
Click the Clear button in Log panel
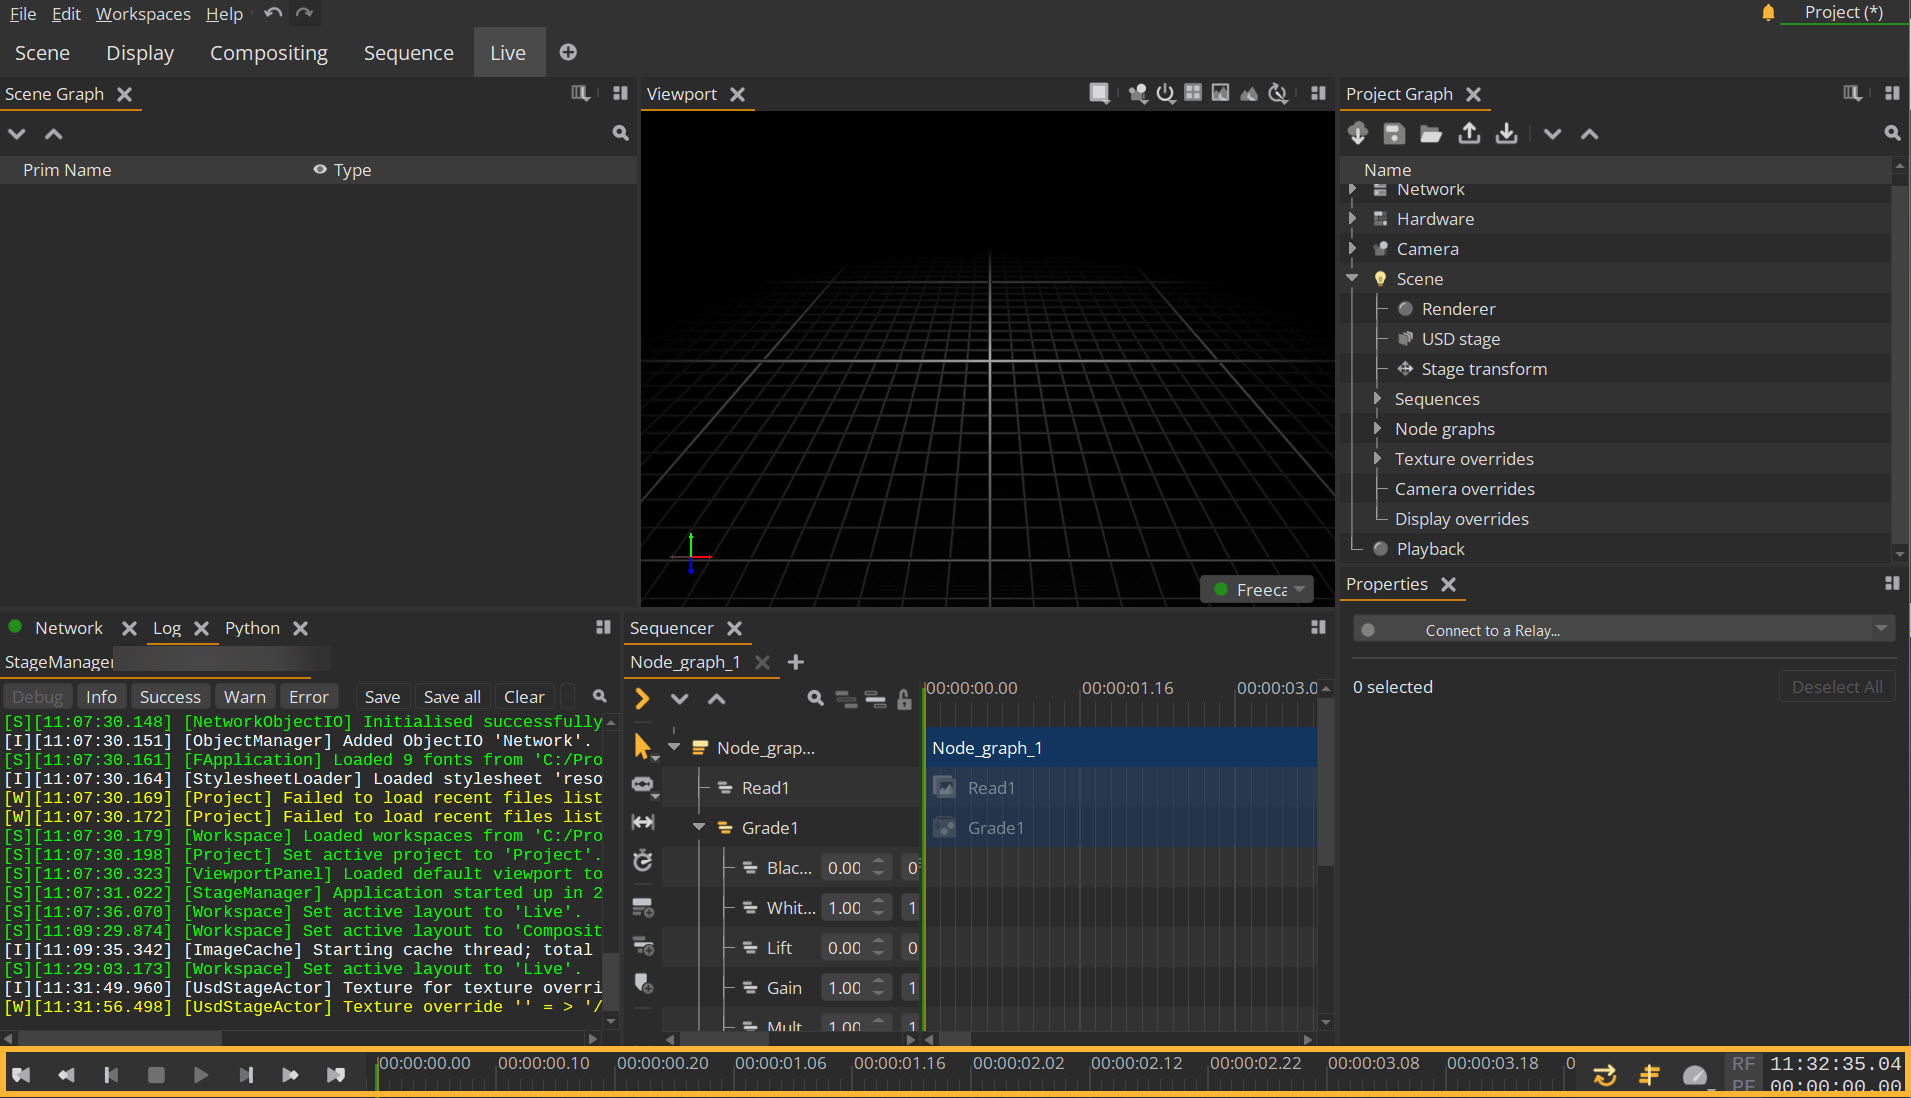click(x=524, y=697)
